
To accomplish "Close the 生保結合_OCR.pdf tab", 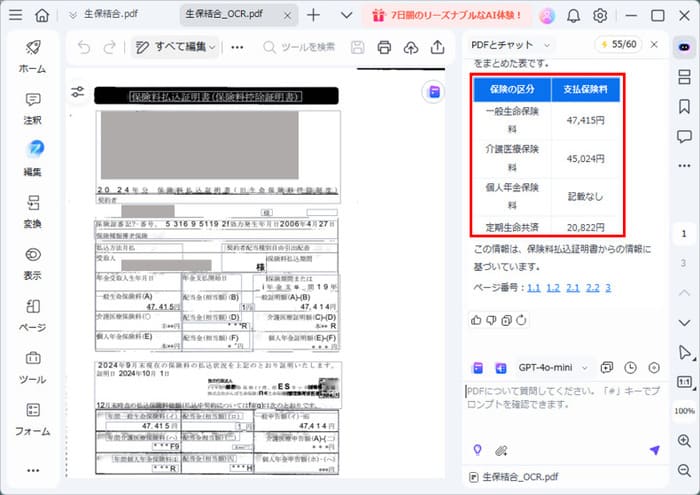I will [x=288, y=15].
